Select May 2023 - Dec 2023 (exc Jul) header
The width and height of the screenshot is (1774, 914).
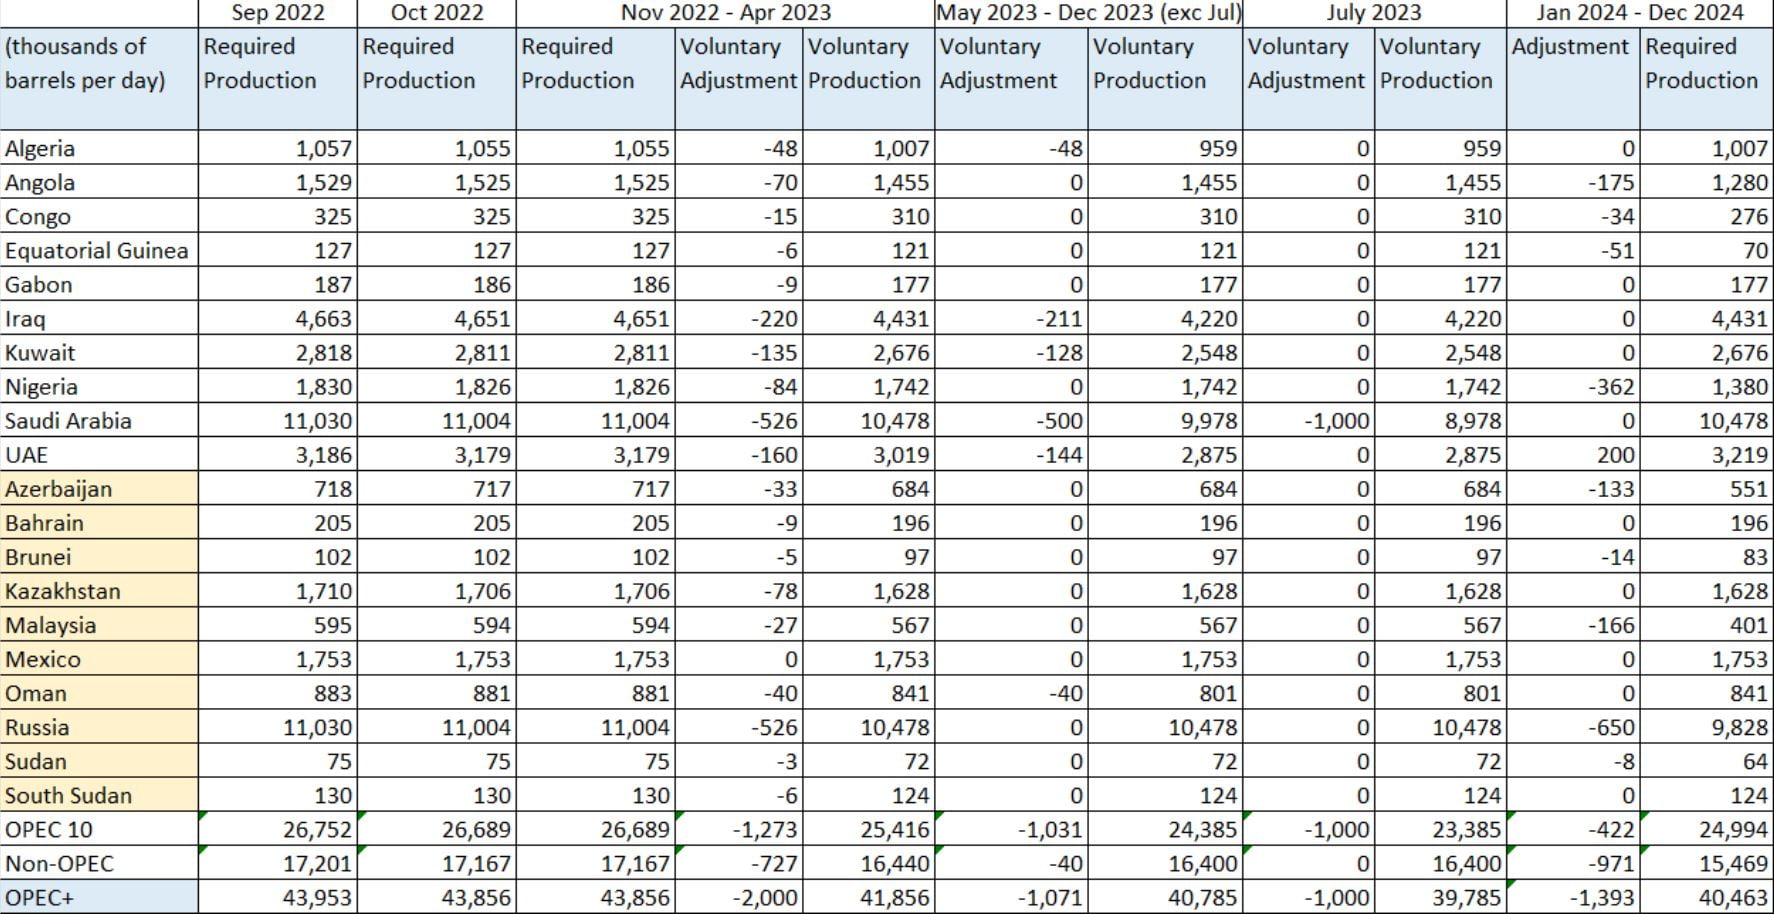pyautogui.click(x=1089, y=13)
